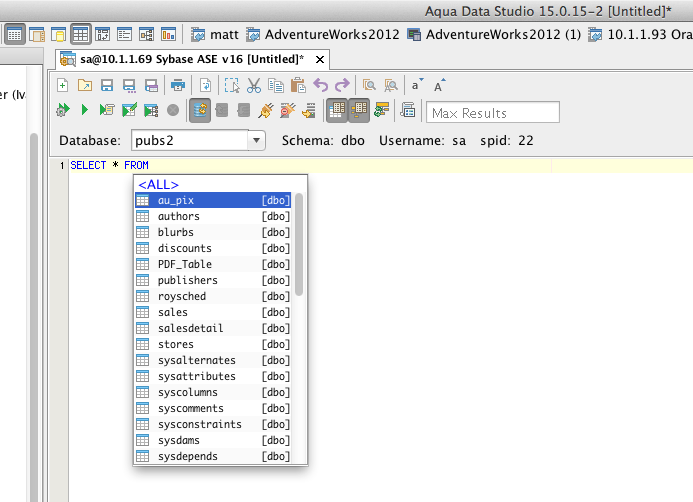Select <ALL> in the autocomplete popup
This screenshot has width=693, height=502.
[159, 185]
